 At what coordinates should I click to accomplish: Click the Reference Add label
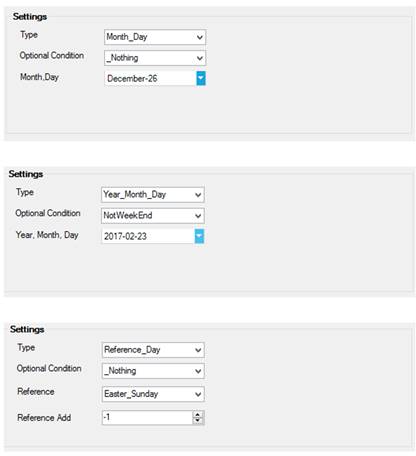[44, 418]
